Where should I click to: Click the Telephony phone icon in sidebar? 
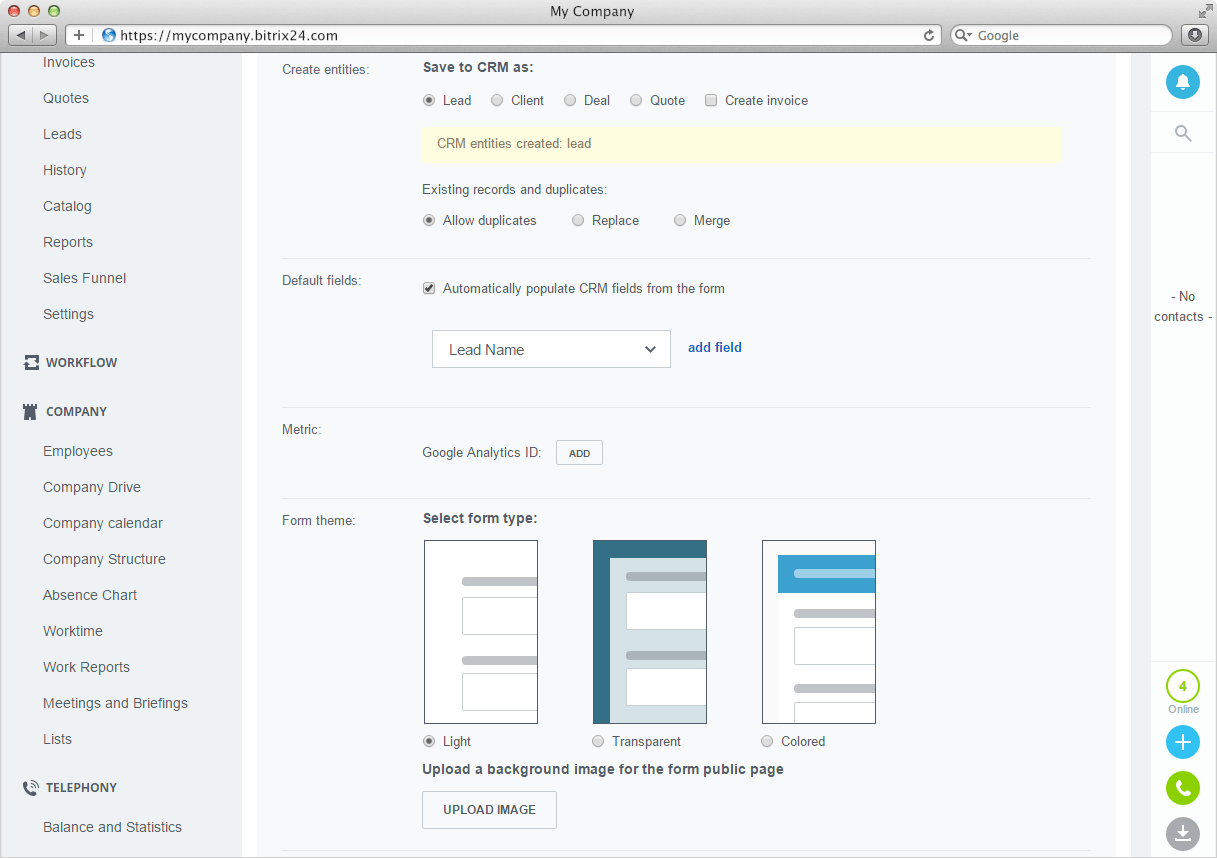click(x=31, y=787)
